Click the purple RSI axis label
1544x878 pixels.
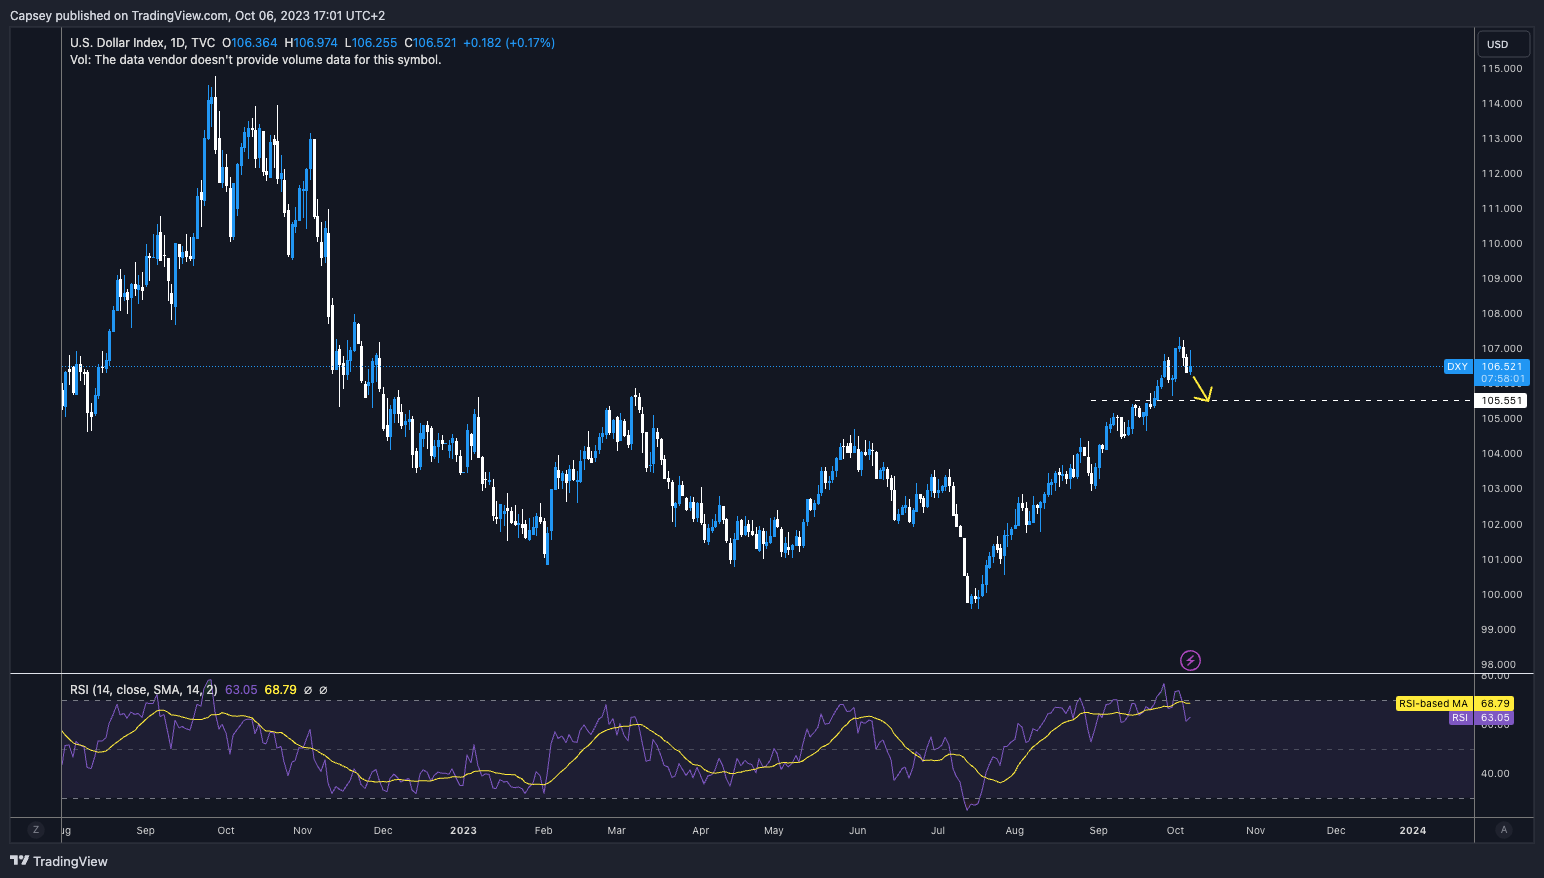pos(1460,718)
